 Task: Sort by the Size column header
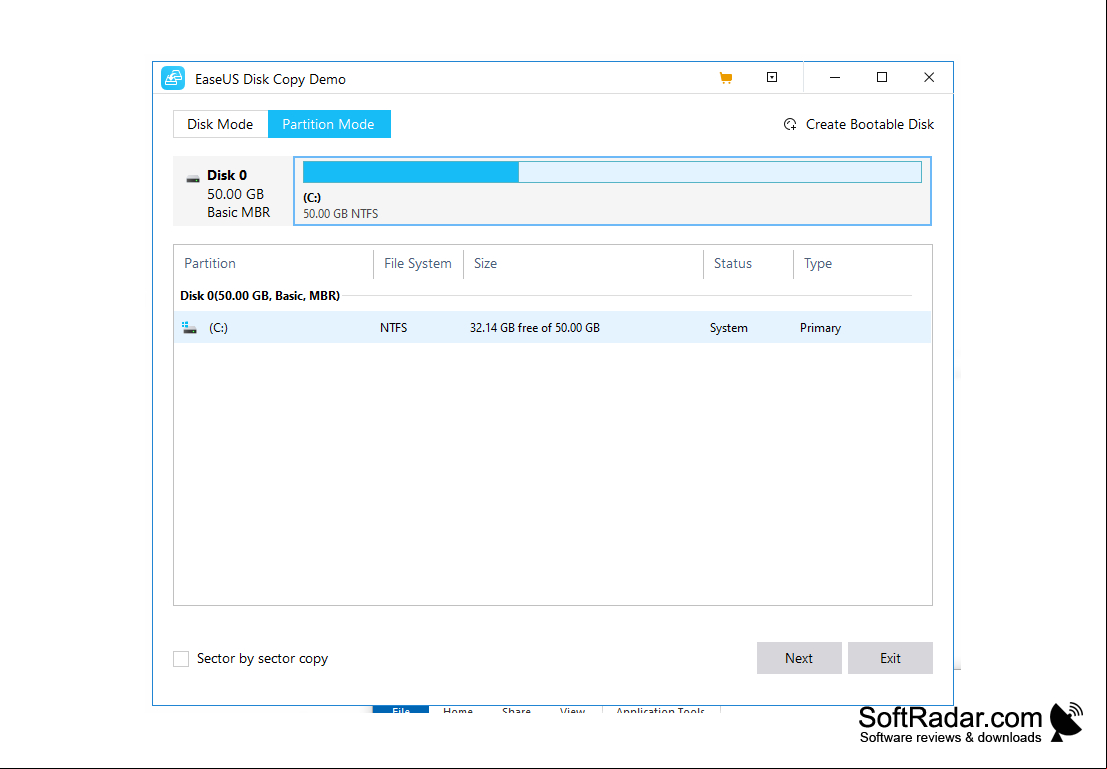[x=485, y=263]
